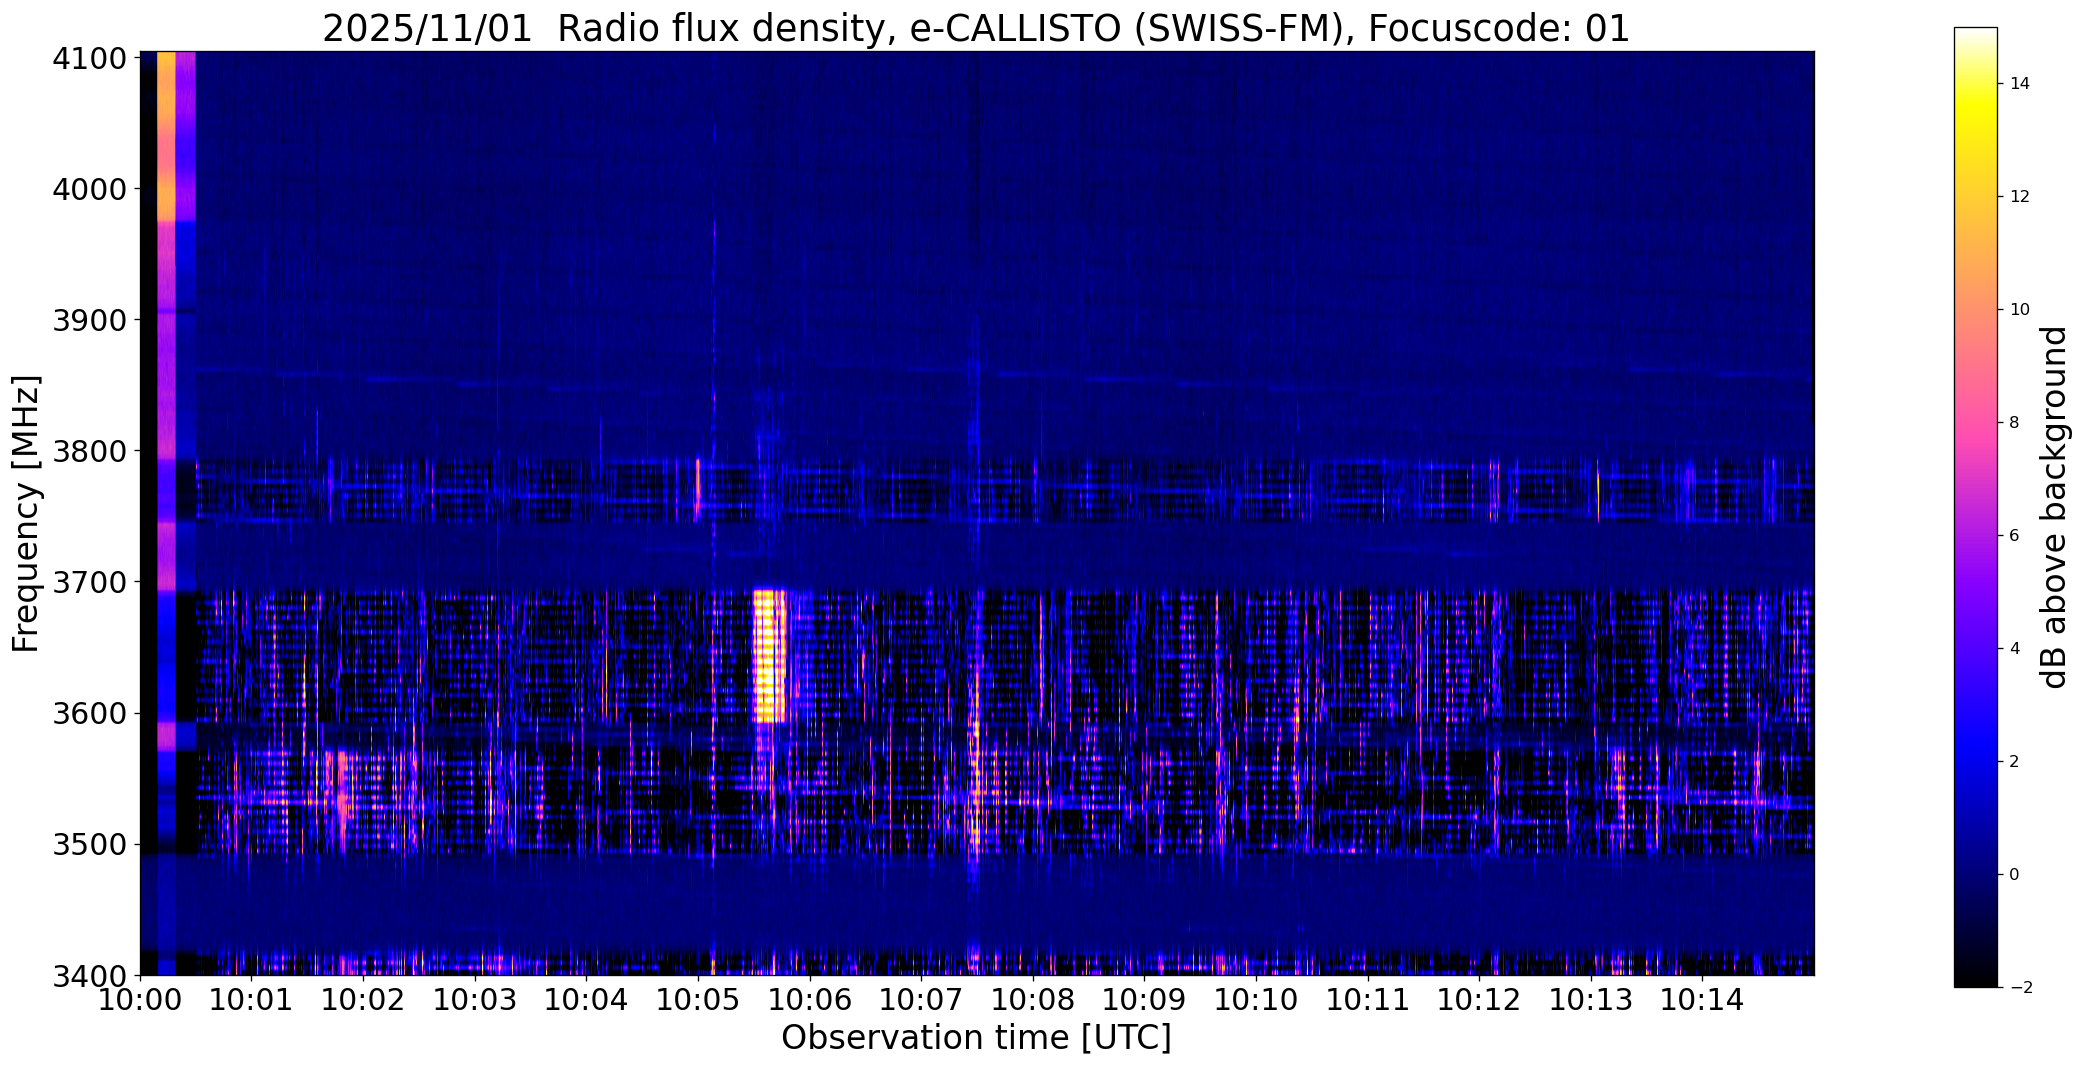This screenshot has width=2085, height=1067.
Task: Click the 10:06 time tick label
Action: pos(811,1000)
